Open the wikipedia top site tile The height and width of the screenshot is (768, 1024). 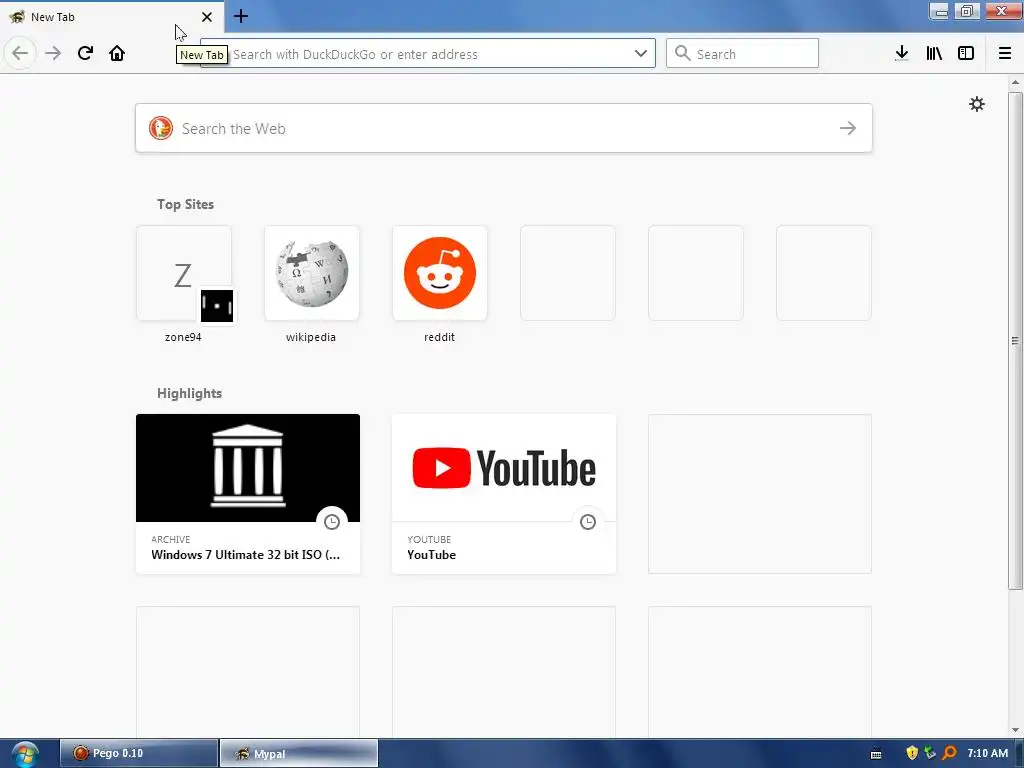[x=312, y=273]
